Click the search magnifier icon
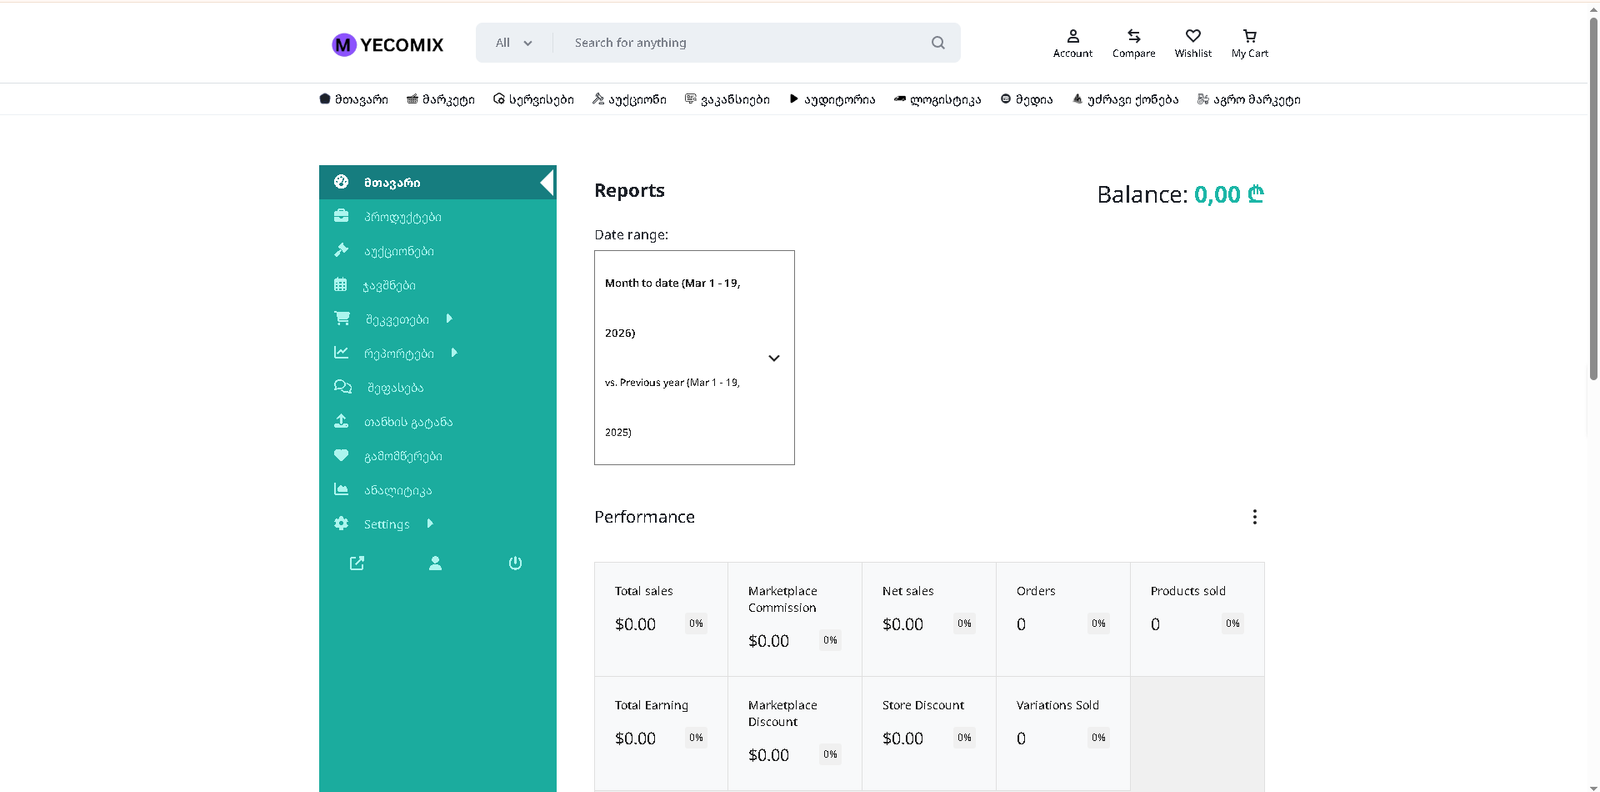 (x=937, y=43)
